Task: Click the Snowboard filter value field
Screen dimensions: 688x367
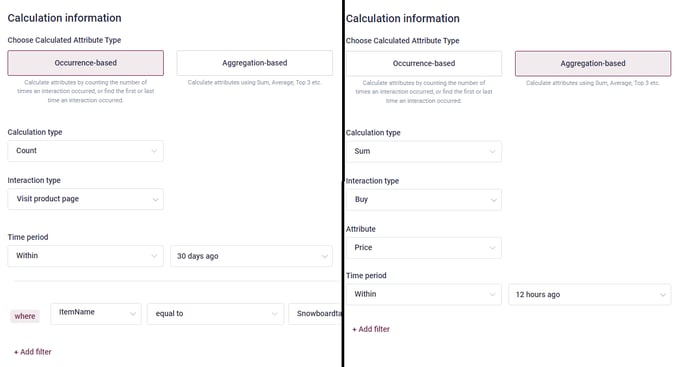Action: point(315,313)
